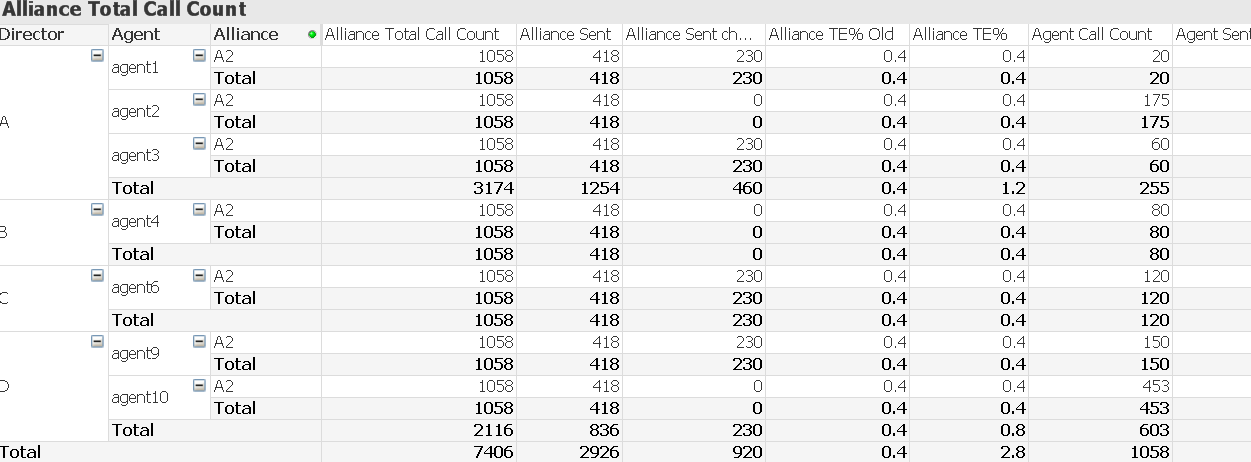Viewport: 1251px width, 462px height.
Task: Collapse the agent2 row breakdown
Action: pos(199,100)
